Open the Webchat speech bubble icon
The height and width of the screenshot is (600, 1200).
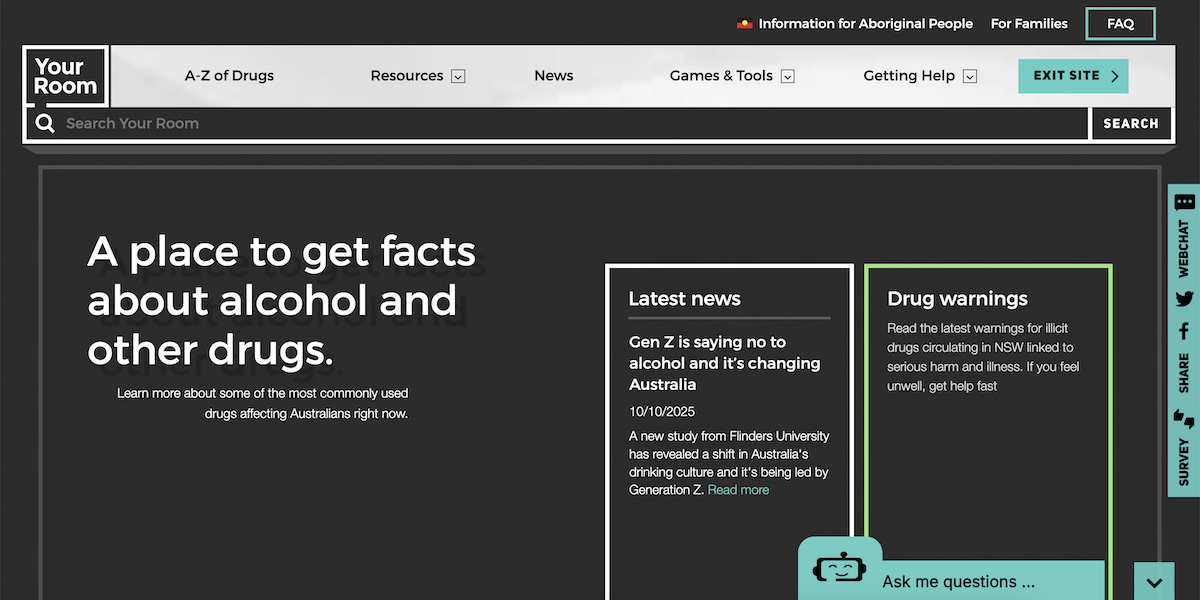click(1184, 202)
